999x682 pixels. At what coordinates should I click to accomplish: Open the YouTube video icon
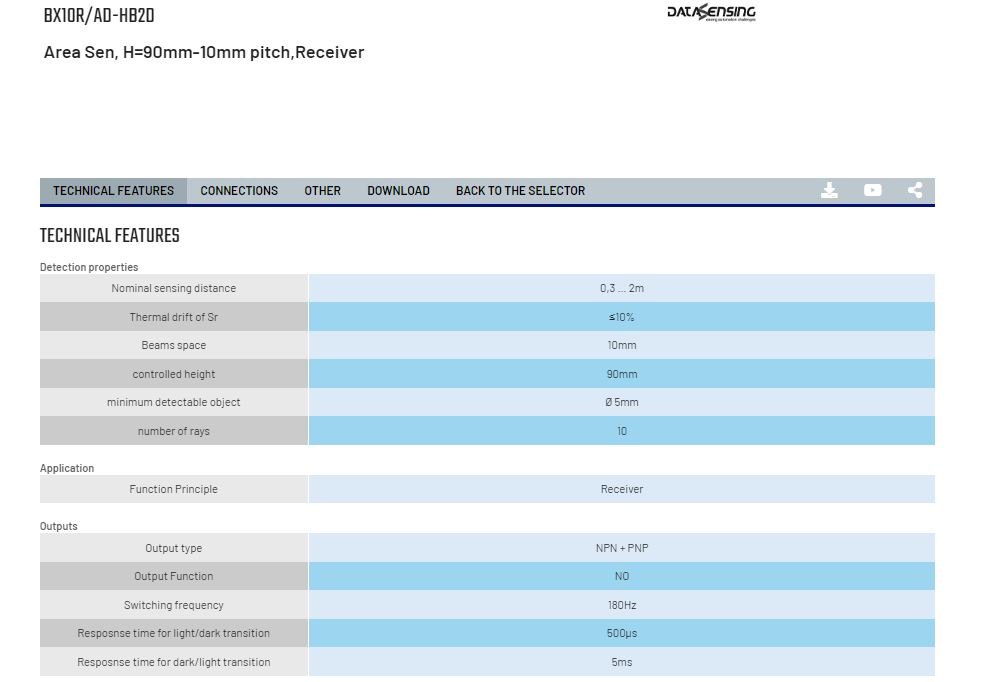(x=872, y=191)
